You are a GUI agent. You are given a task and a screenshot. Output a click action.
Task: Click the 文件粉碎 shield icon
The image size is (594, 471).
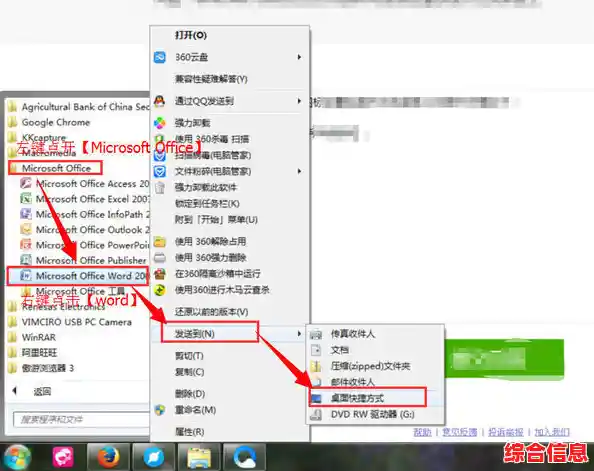point(159,171)
